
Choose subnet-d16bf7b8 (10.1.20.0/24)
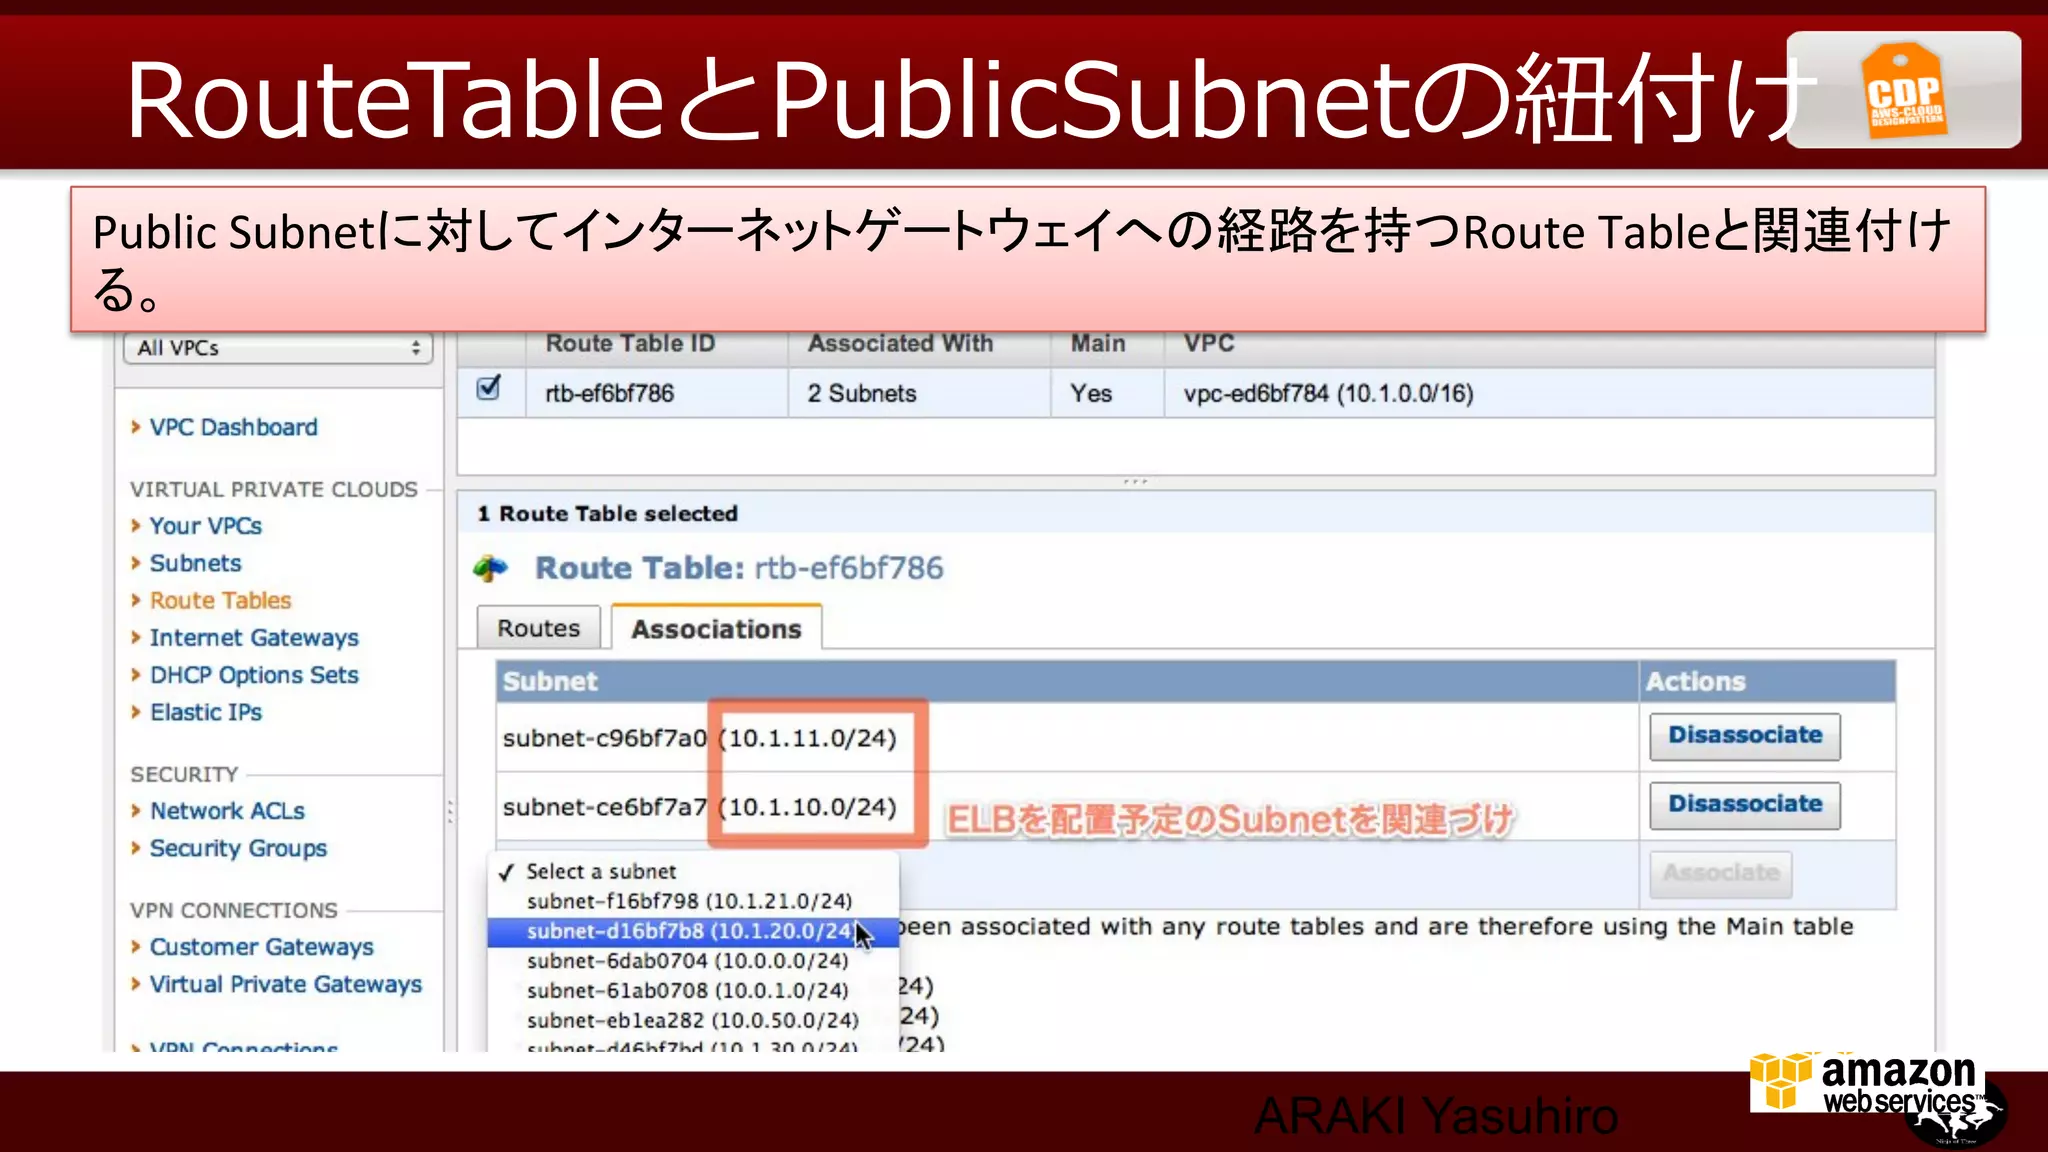coord(693,931)
